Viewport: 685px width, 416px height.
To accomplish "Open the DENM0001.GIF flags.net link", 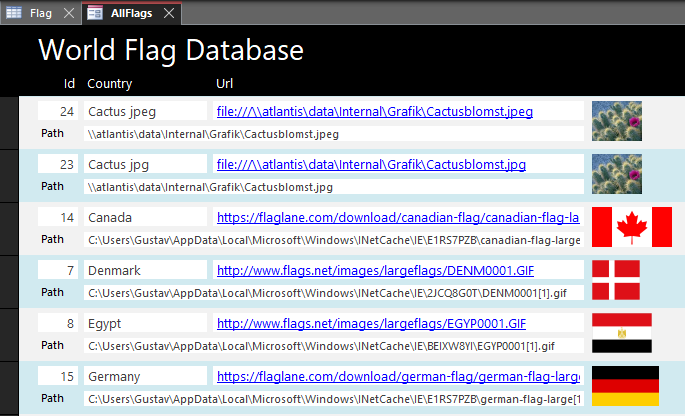I will [375, 270].
